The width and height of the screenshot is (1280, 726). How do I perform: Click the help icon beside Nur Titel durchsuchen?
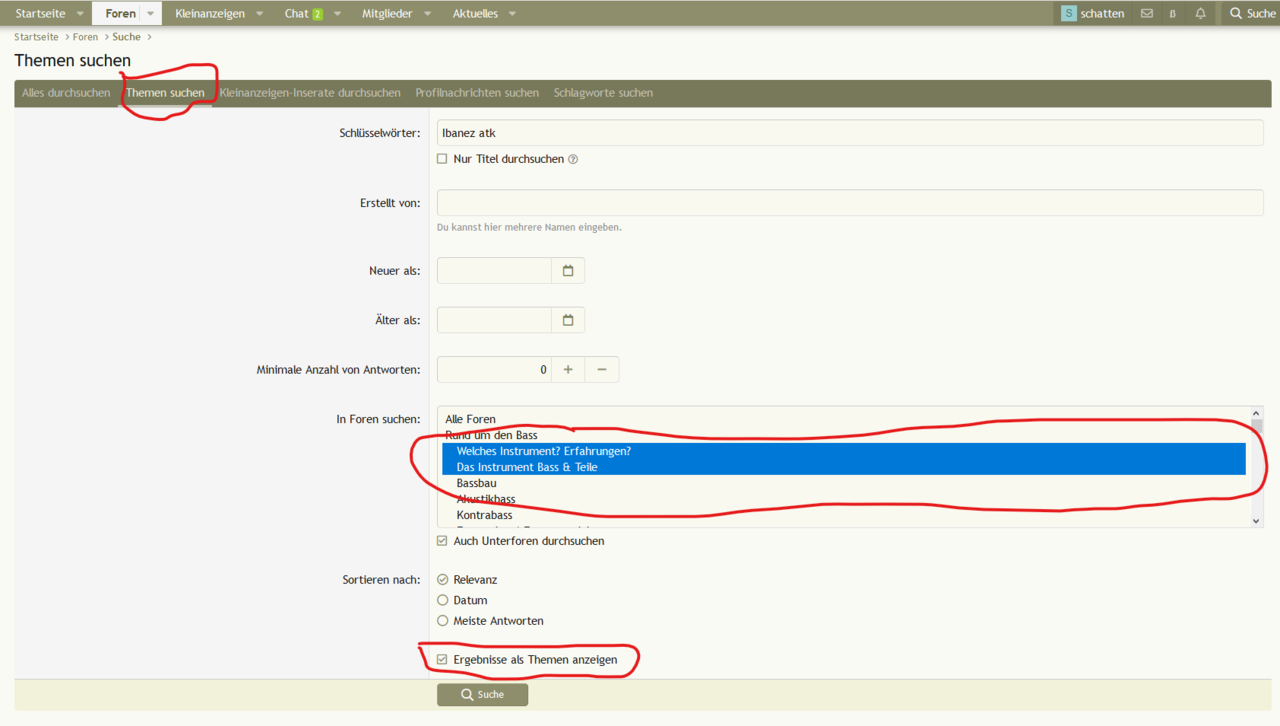coord(573,160)
